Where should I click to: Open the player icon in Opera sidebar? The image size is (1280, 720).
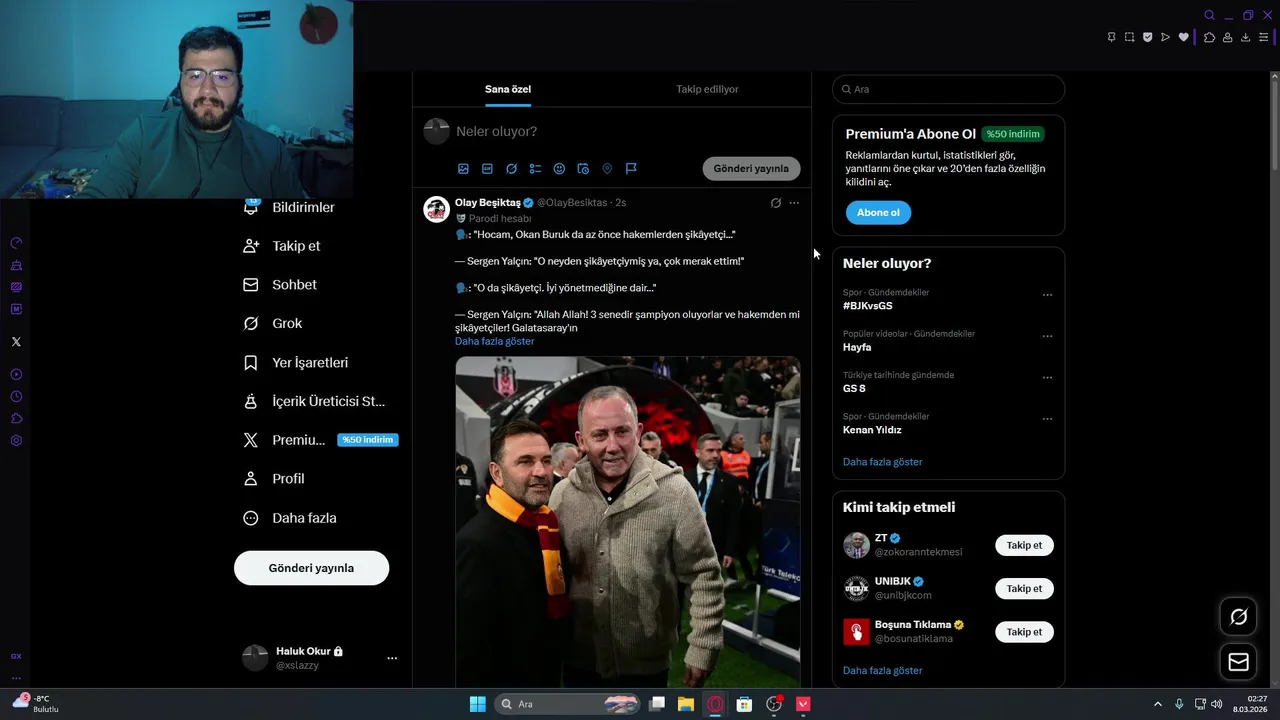[16, 375]
